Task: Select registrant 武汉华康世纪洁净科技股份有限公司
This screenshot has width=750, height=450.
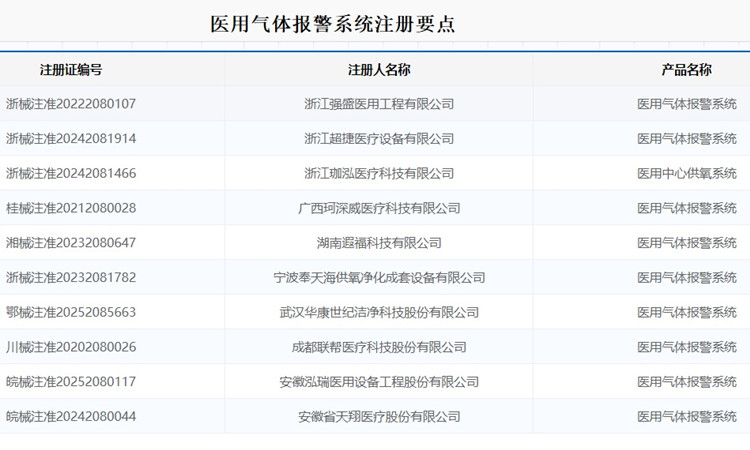Action: click(379, 312)
